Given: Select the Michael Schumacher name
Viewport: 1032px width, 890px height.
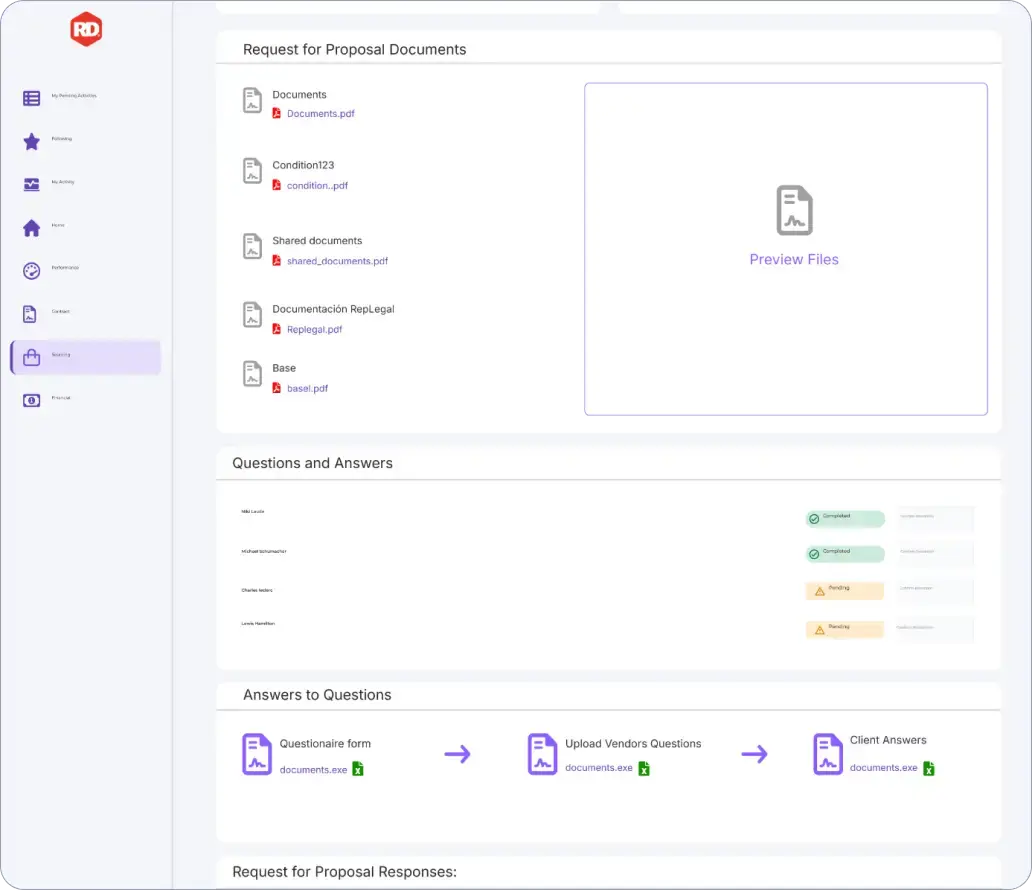Looking at the screenshot, I should 264,552.
